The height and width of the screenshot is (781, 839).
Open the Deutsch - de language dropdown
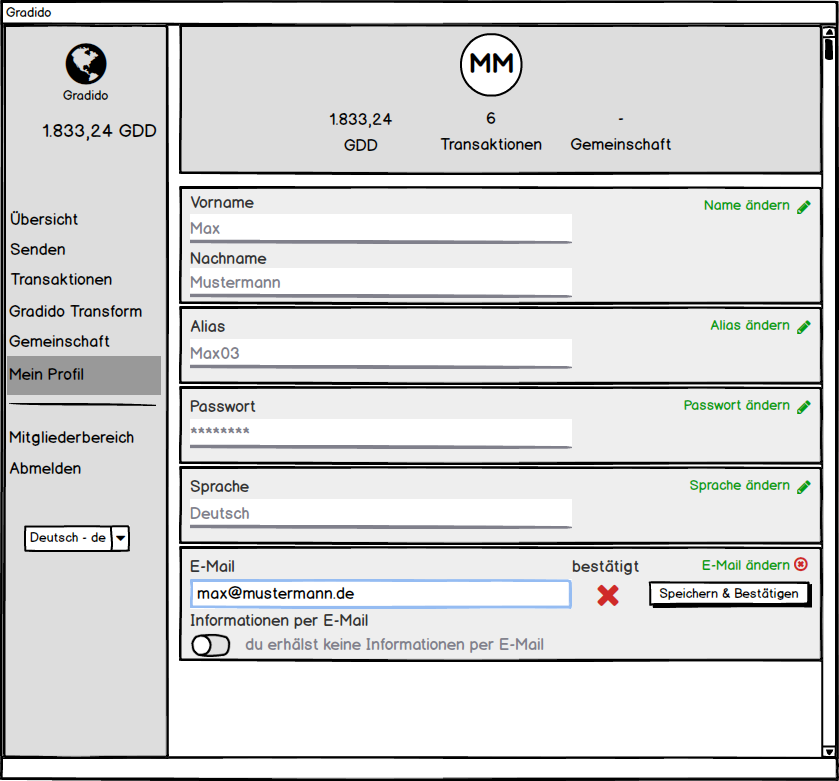click(x=120, y=538)
